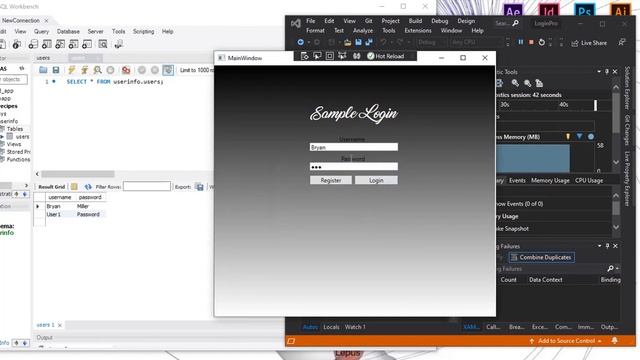The width and height of the screenshot is (640, 360).
Task: Toggle Combine Duplicates in Binding Failures
Action: pos(542,257)
